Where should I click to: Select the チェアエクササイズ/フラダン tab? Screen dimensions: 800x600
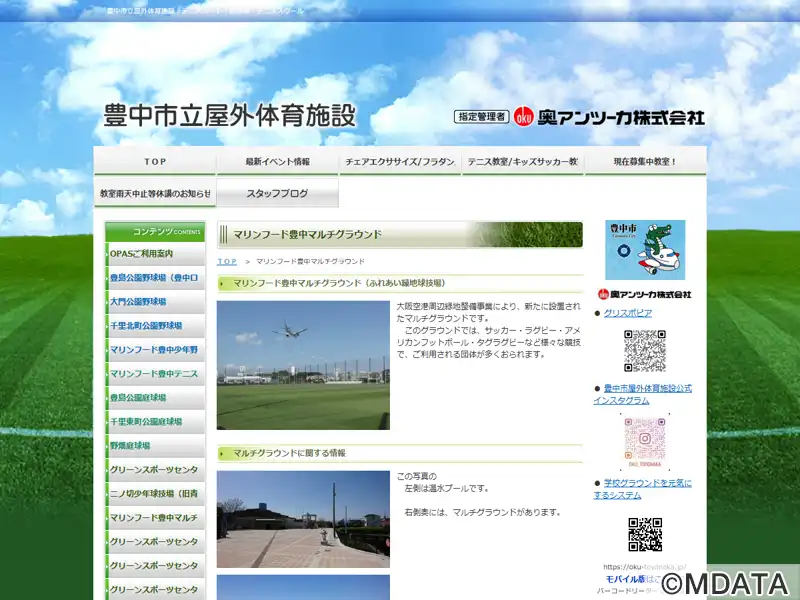tap(400, 161)
